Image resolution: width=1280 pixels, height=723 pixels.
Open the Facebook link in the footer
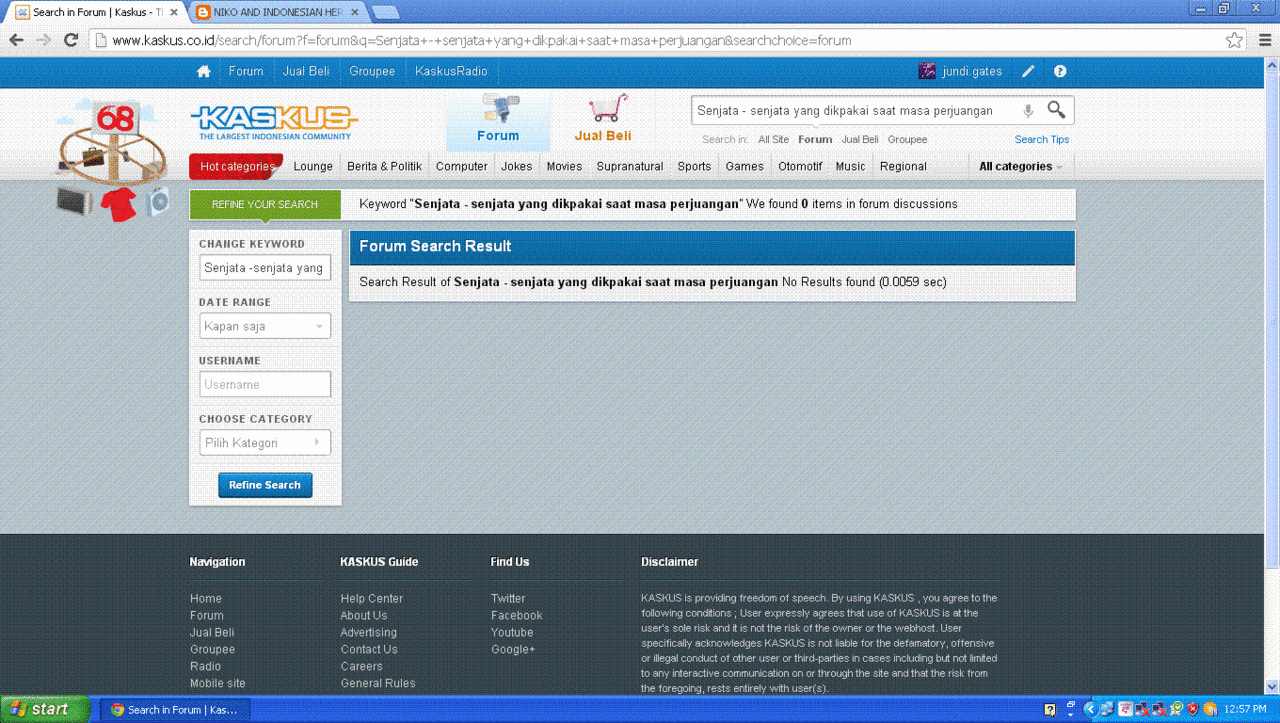517,616
